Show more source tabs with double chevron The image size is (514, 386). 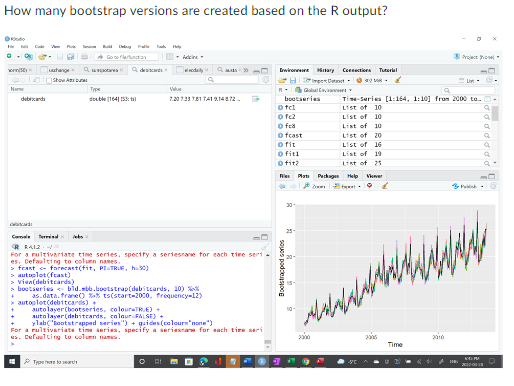pos(246,70)
